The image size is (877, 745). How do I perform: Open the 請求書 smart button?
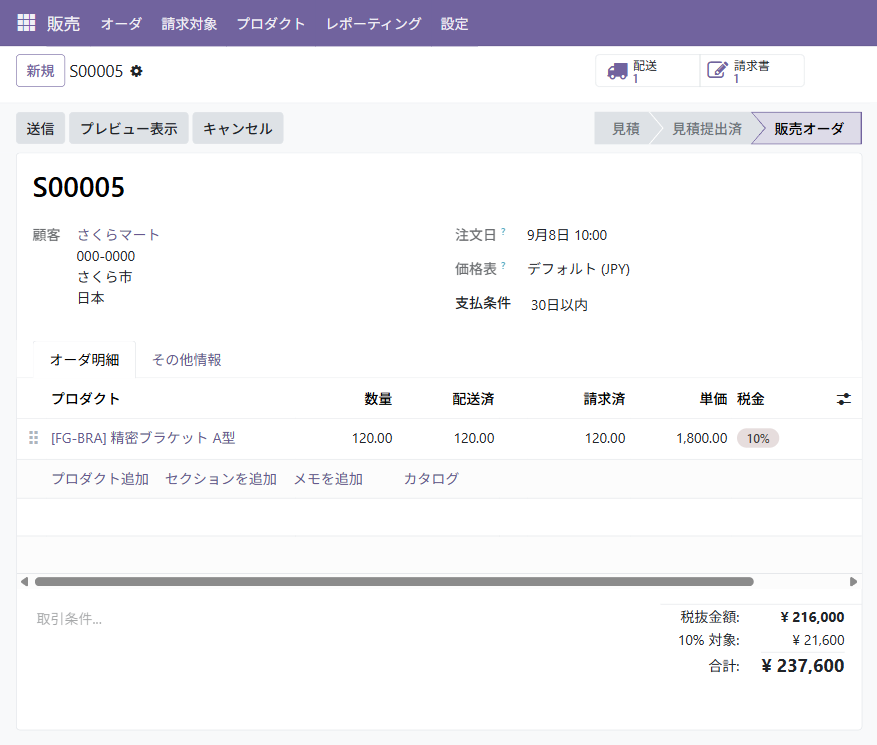[752, 70]
